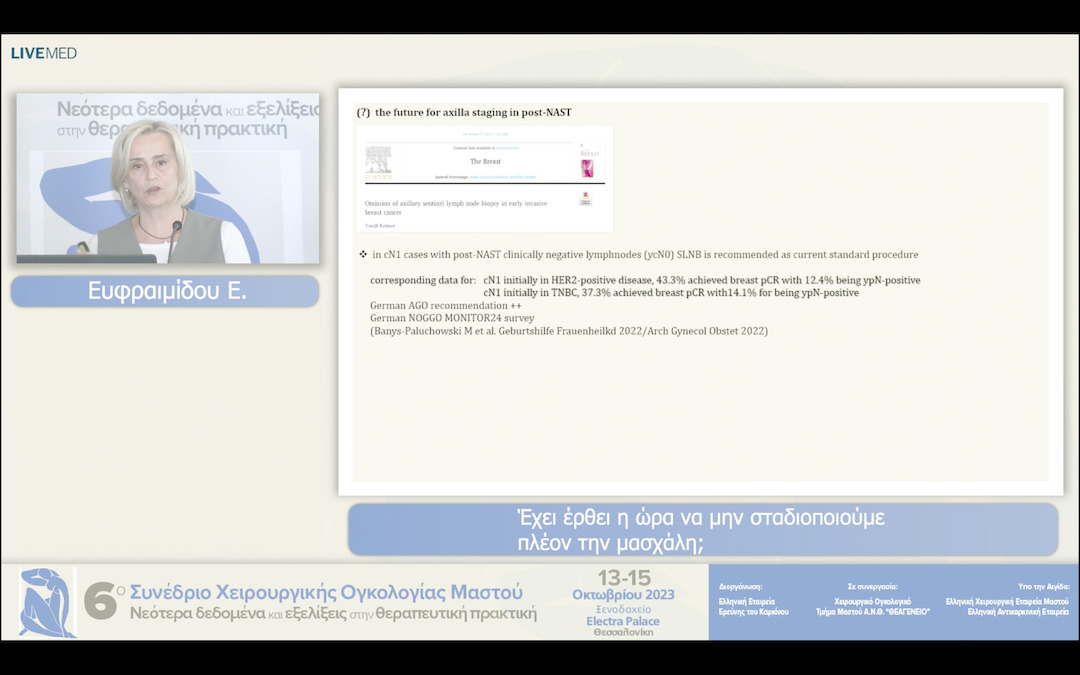Screen dimensions: 1080x675
Task: Click the small badge icon below journal cover
Action: (x=585, y=199)
